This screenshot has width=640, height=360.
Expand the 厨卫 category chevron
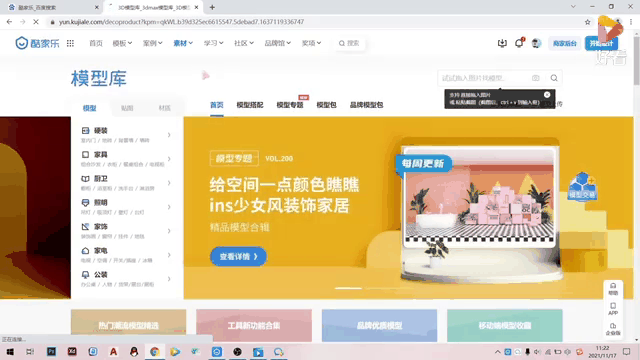169,183
